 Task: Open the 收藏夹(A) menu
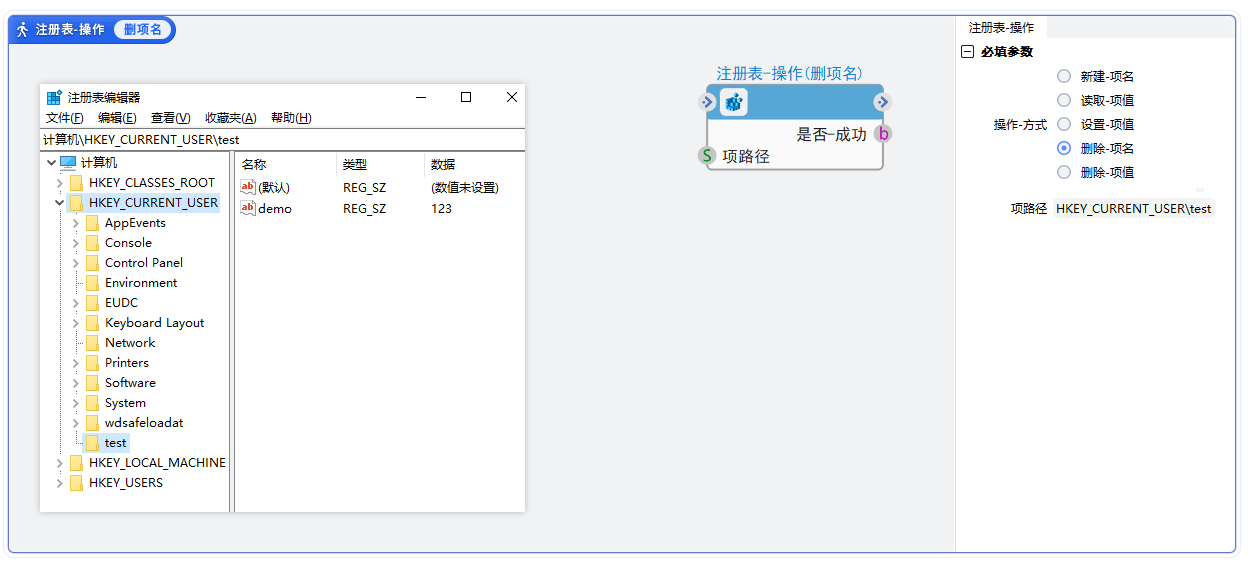coord(230,118)
